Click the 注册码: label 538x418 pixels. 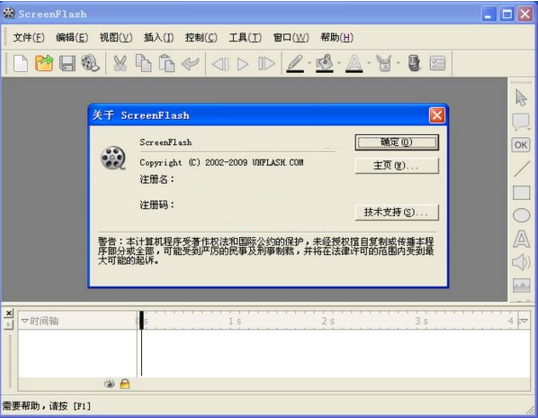coord(157,205)
